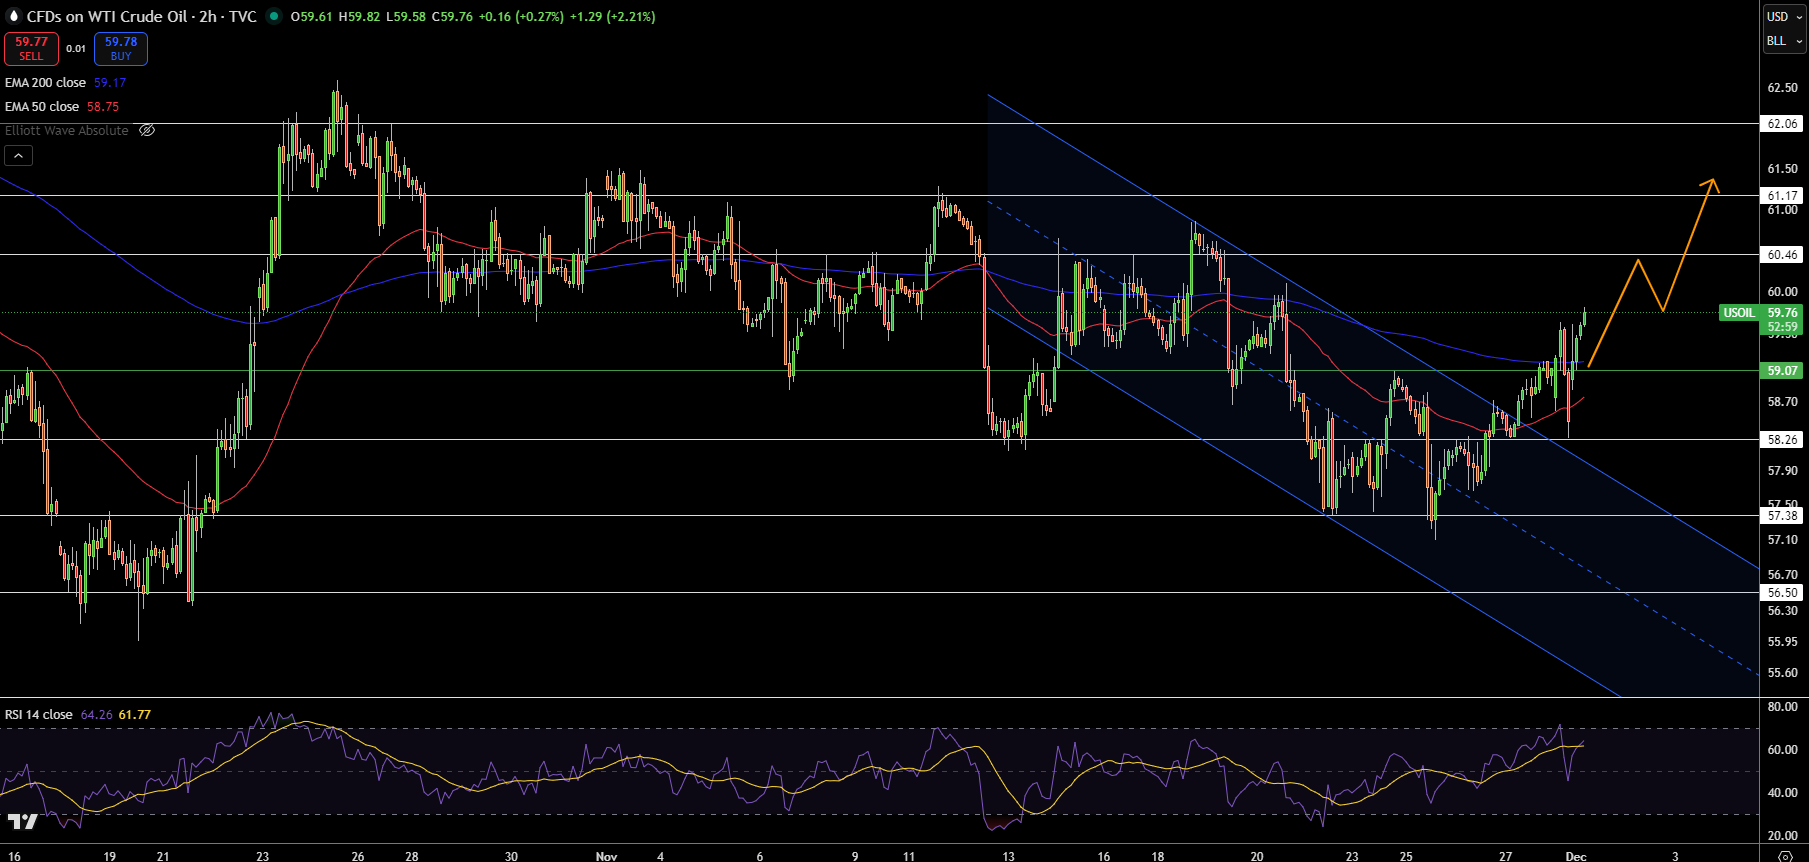The height and width of the screenshot is (862, 1809).
Task: Click the TradingView logo
Action: click(23, 821)
